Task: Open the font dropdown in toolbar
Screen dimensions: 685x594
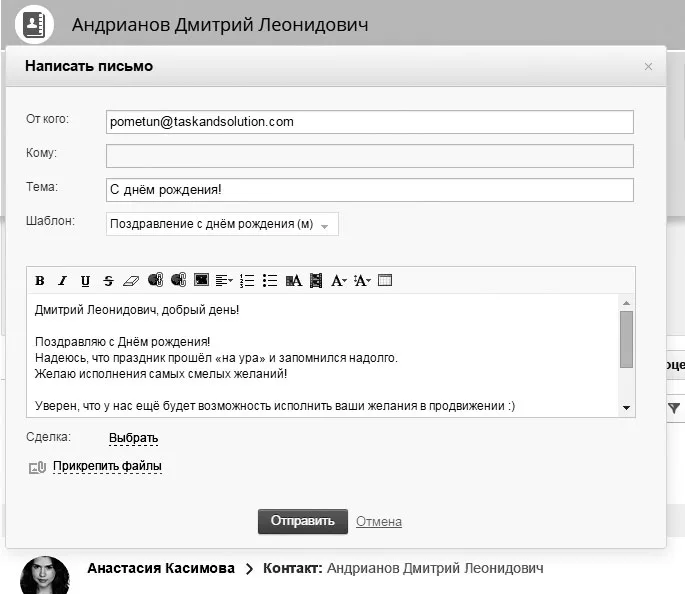Action: click(339, 280)
